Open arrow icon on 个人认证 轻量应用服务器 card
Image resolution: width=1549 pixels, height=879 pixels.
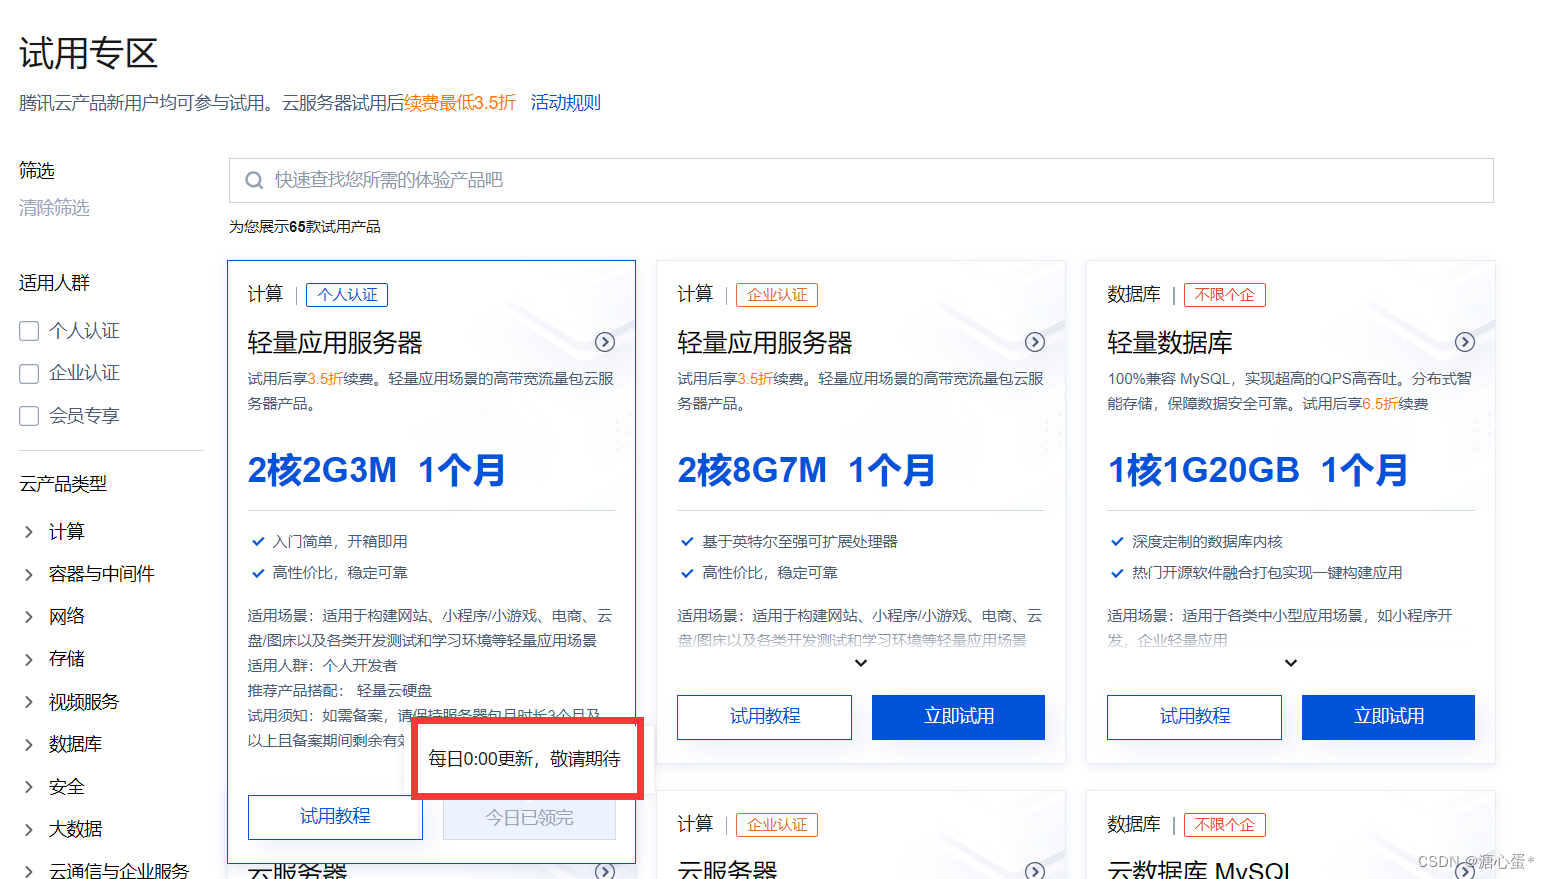[x=605, y=342]
